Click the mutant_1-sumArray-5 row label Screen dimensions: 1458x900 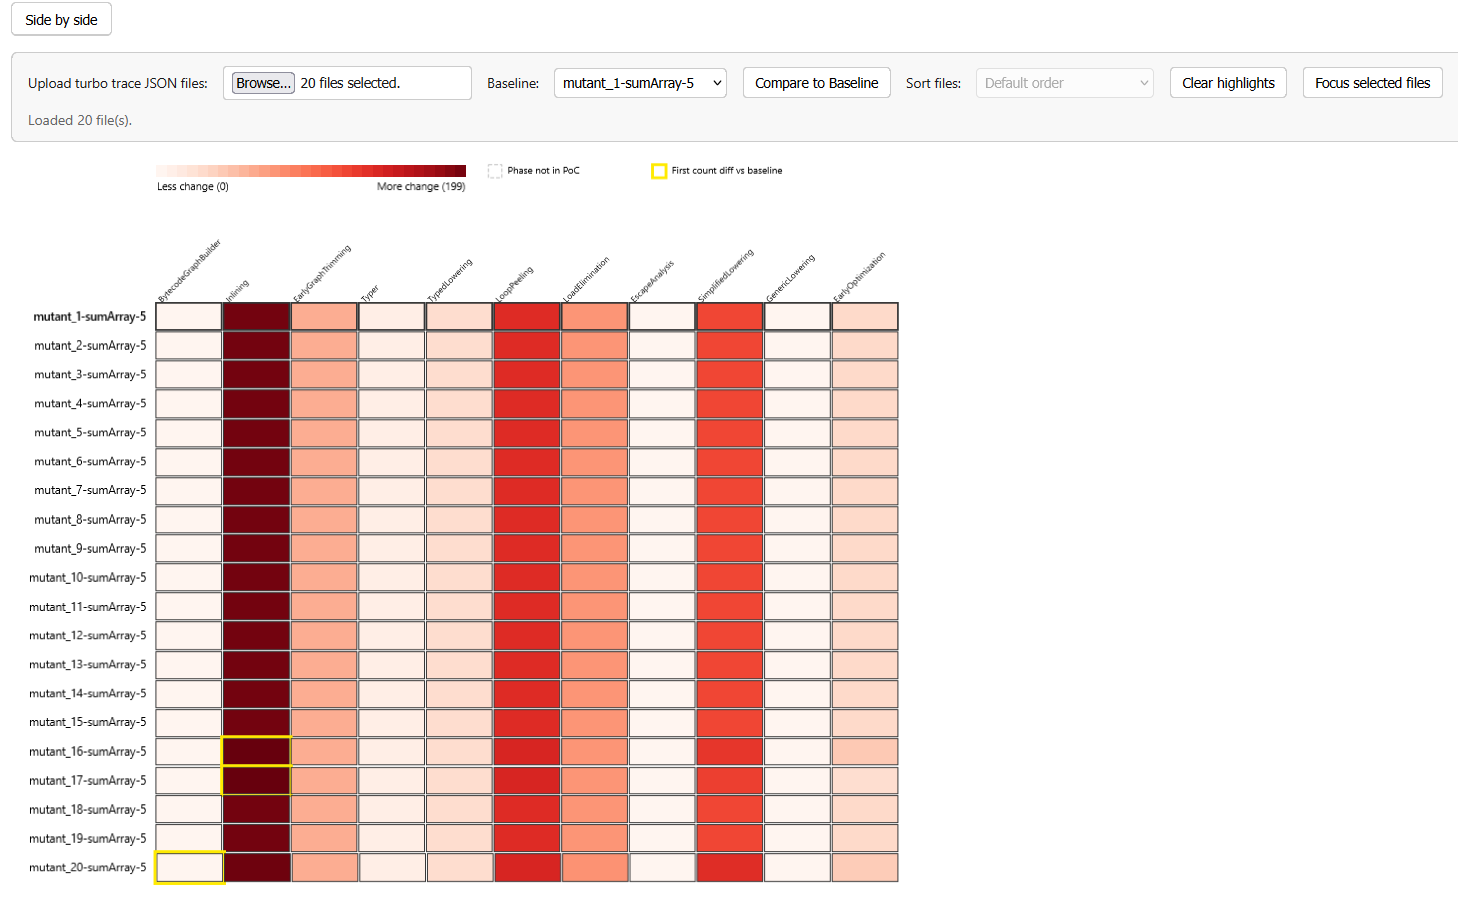pos(90,316)
